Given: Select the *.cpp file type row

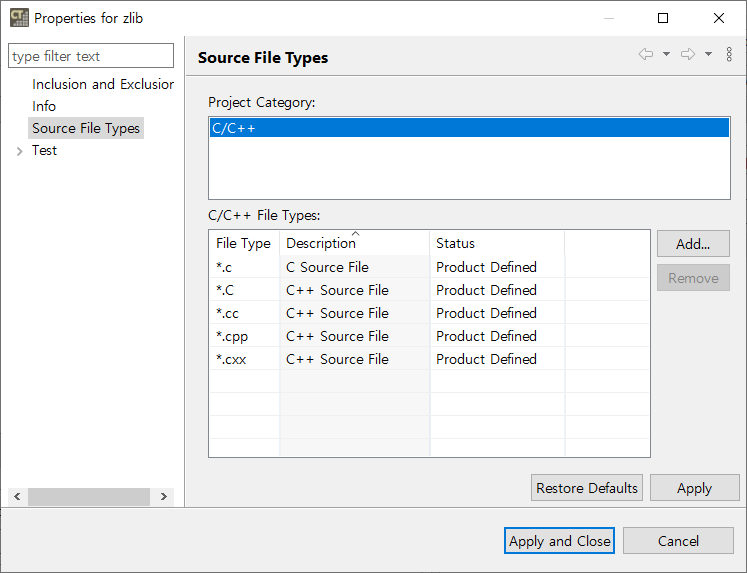Looking at the screenshot, I should (x=232, y=336).
